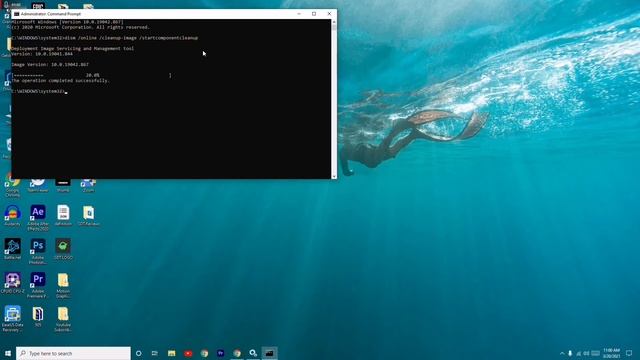This screenshot has height=360, width=640.
Task: Open the volume control in system tray
Action: coord(587,353)
